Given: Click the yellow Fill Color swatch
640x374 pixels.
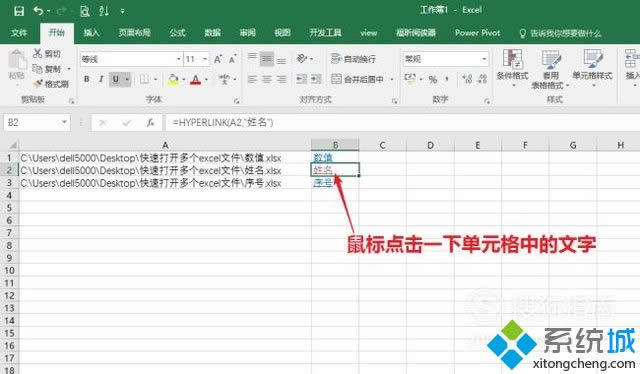Looking at the screenshot, I should coord(173,79).
